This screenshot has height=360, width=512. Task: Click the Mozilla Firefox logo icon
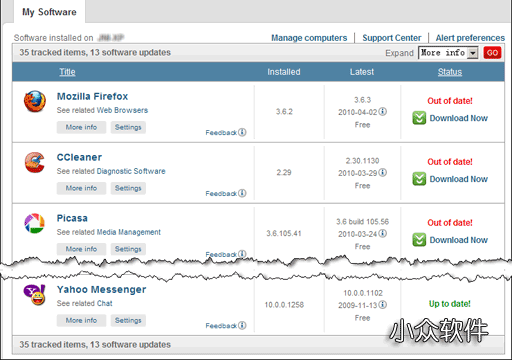35,101
